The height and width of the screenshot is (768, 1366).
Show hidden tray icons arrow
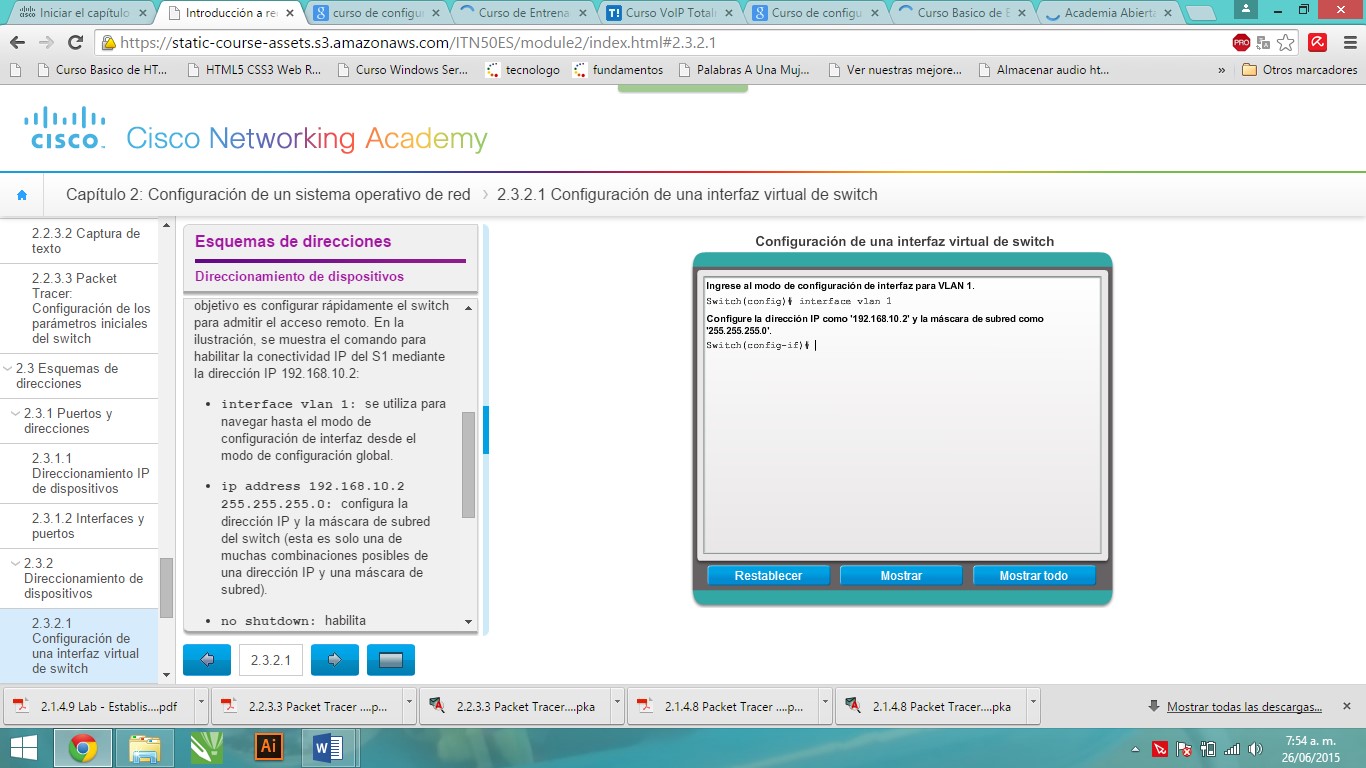(1136, 748)
